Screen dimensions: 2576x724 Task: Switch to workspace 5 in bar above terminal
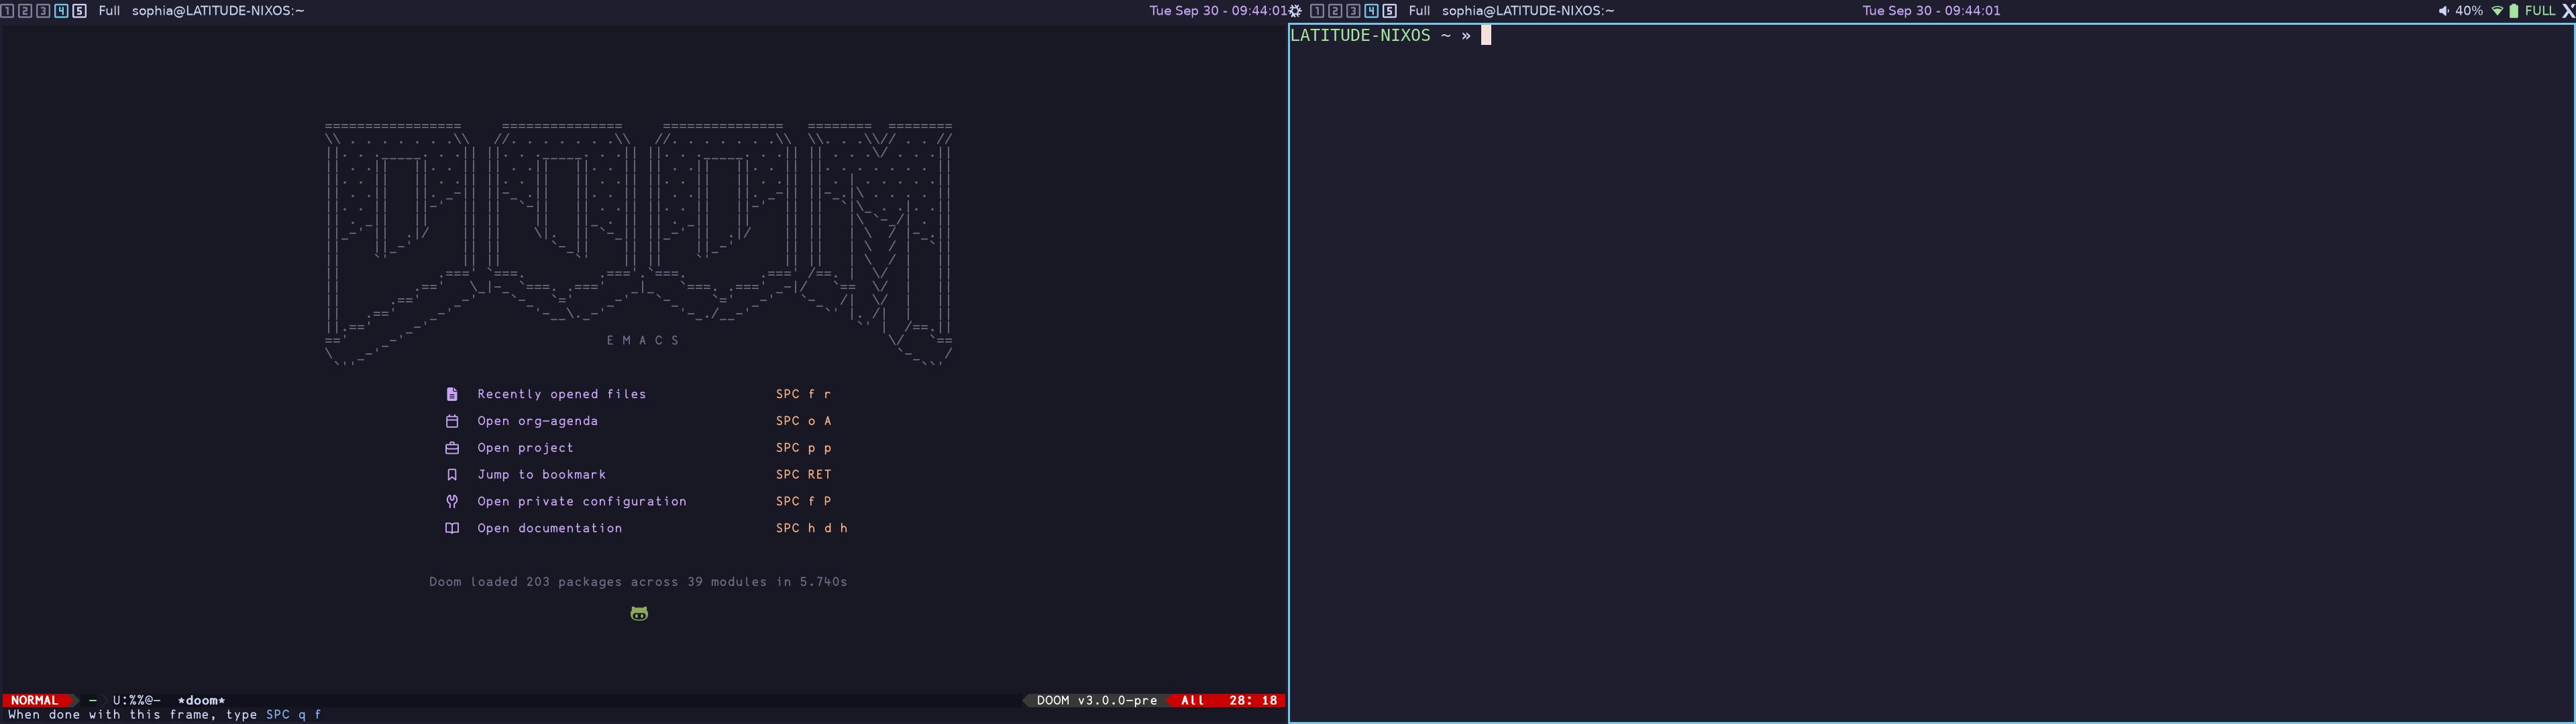tap(1389, 11)
